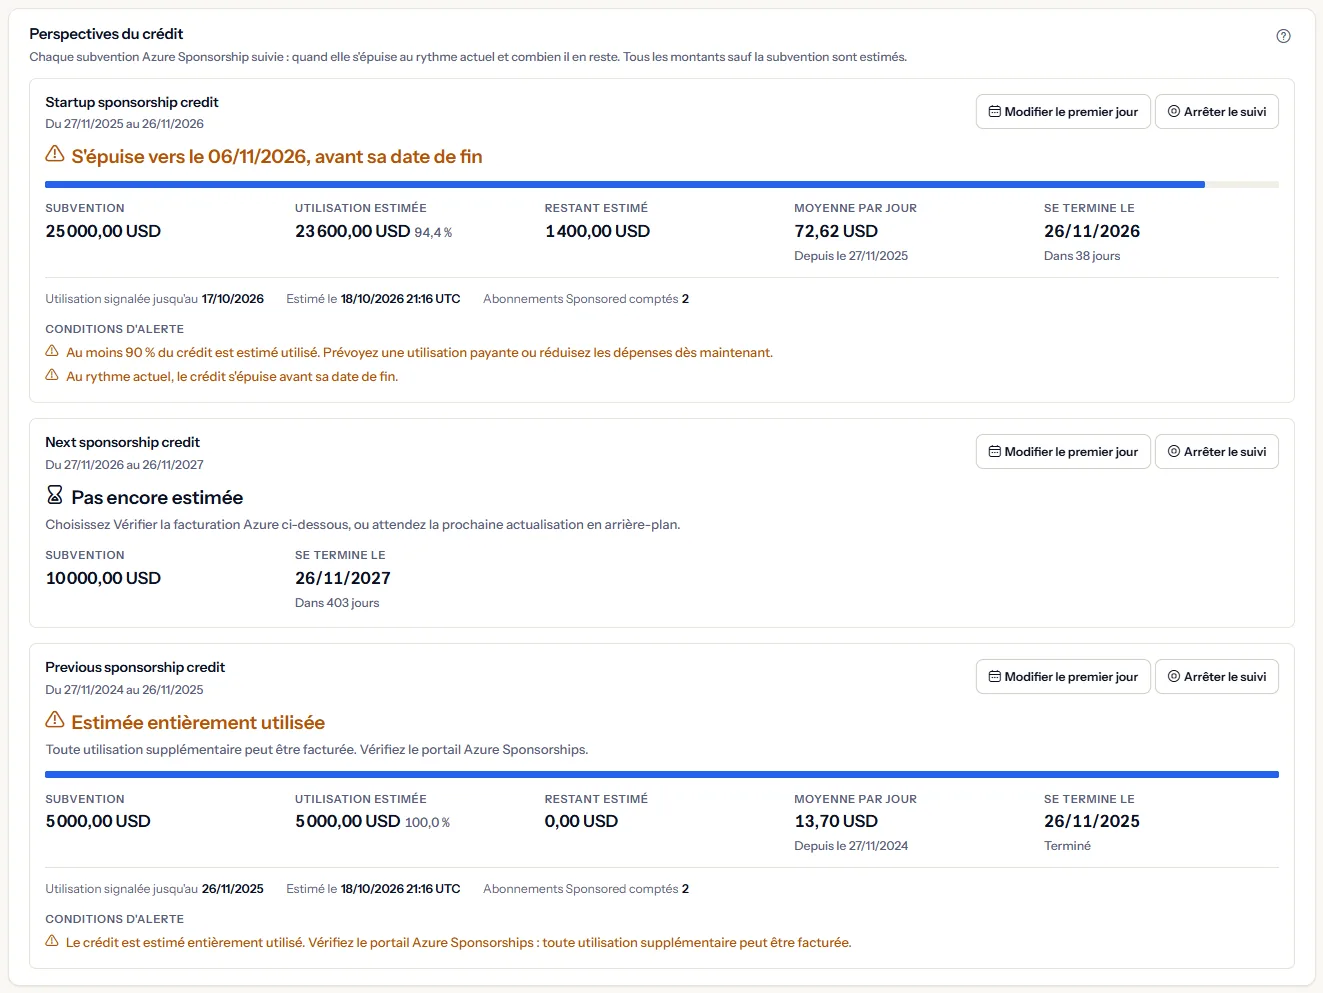Viewport: 1323px width, 993px height.
Task: Click the '10 000,00 USD' subvention value
Action: point(103,578)
